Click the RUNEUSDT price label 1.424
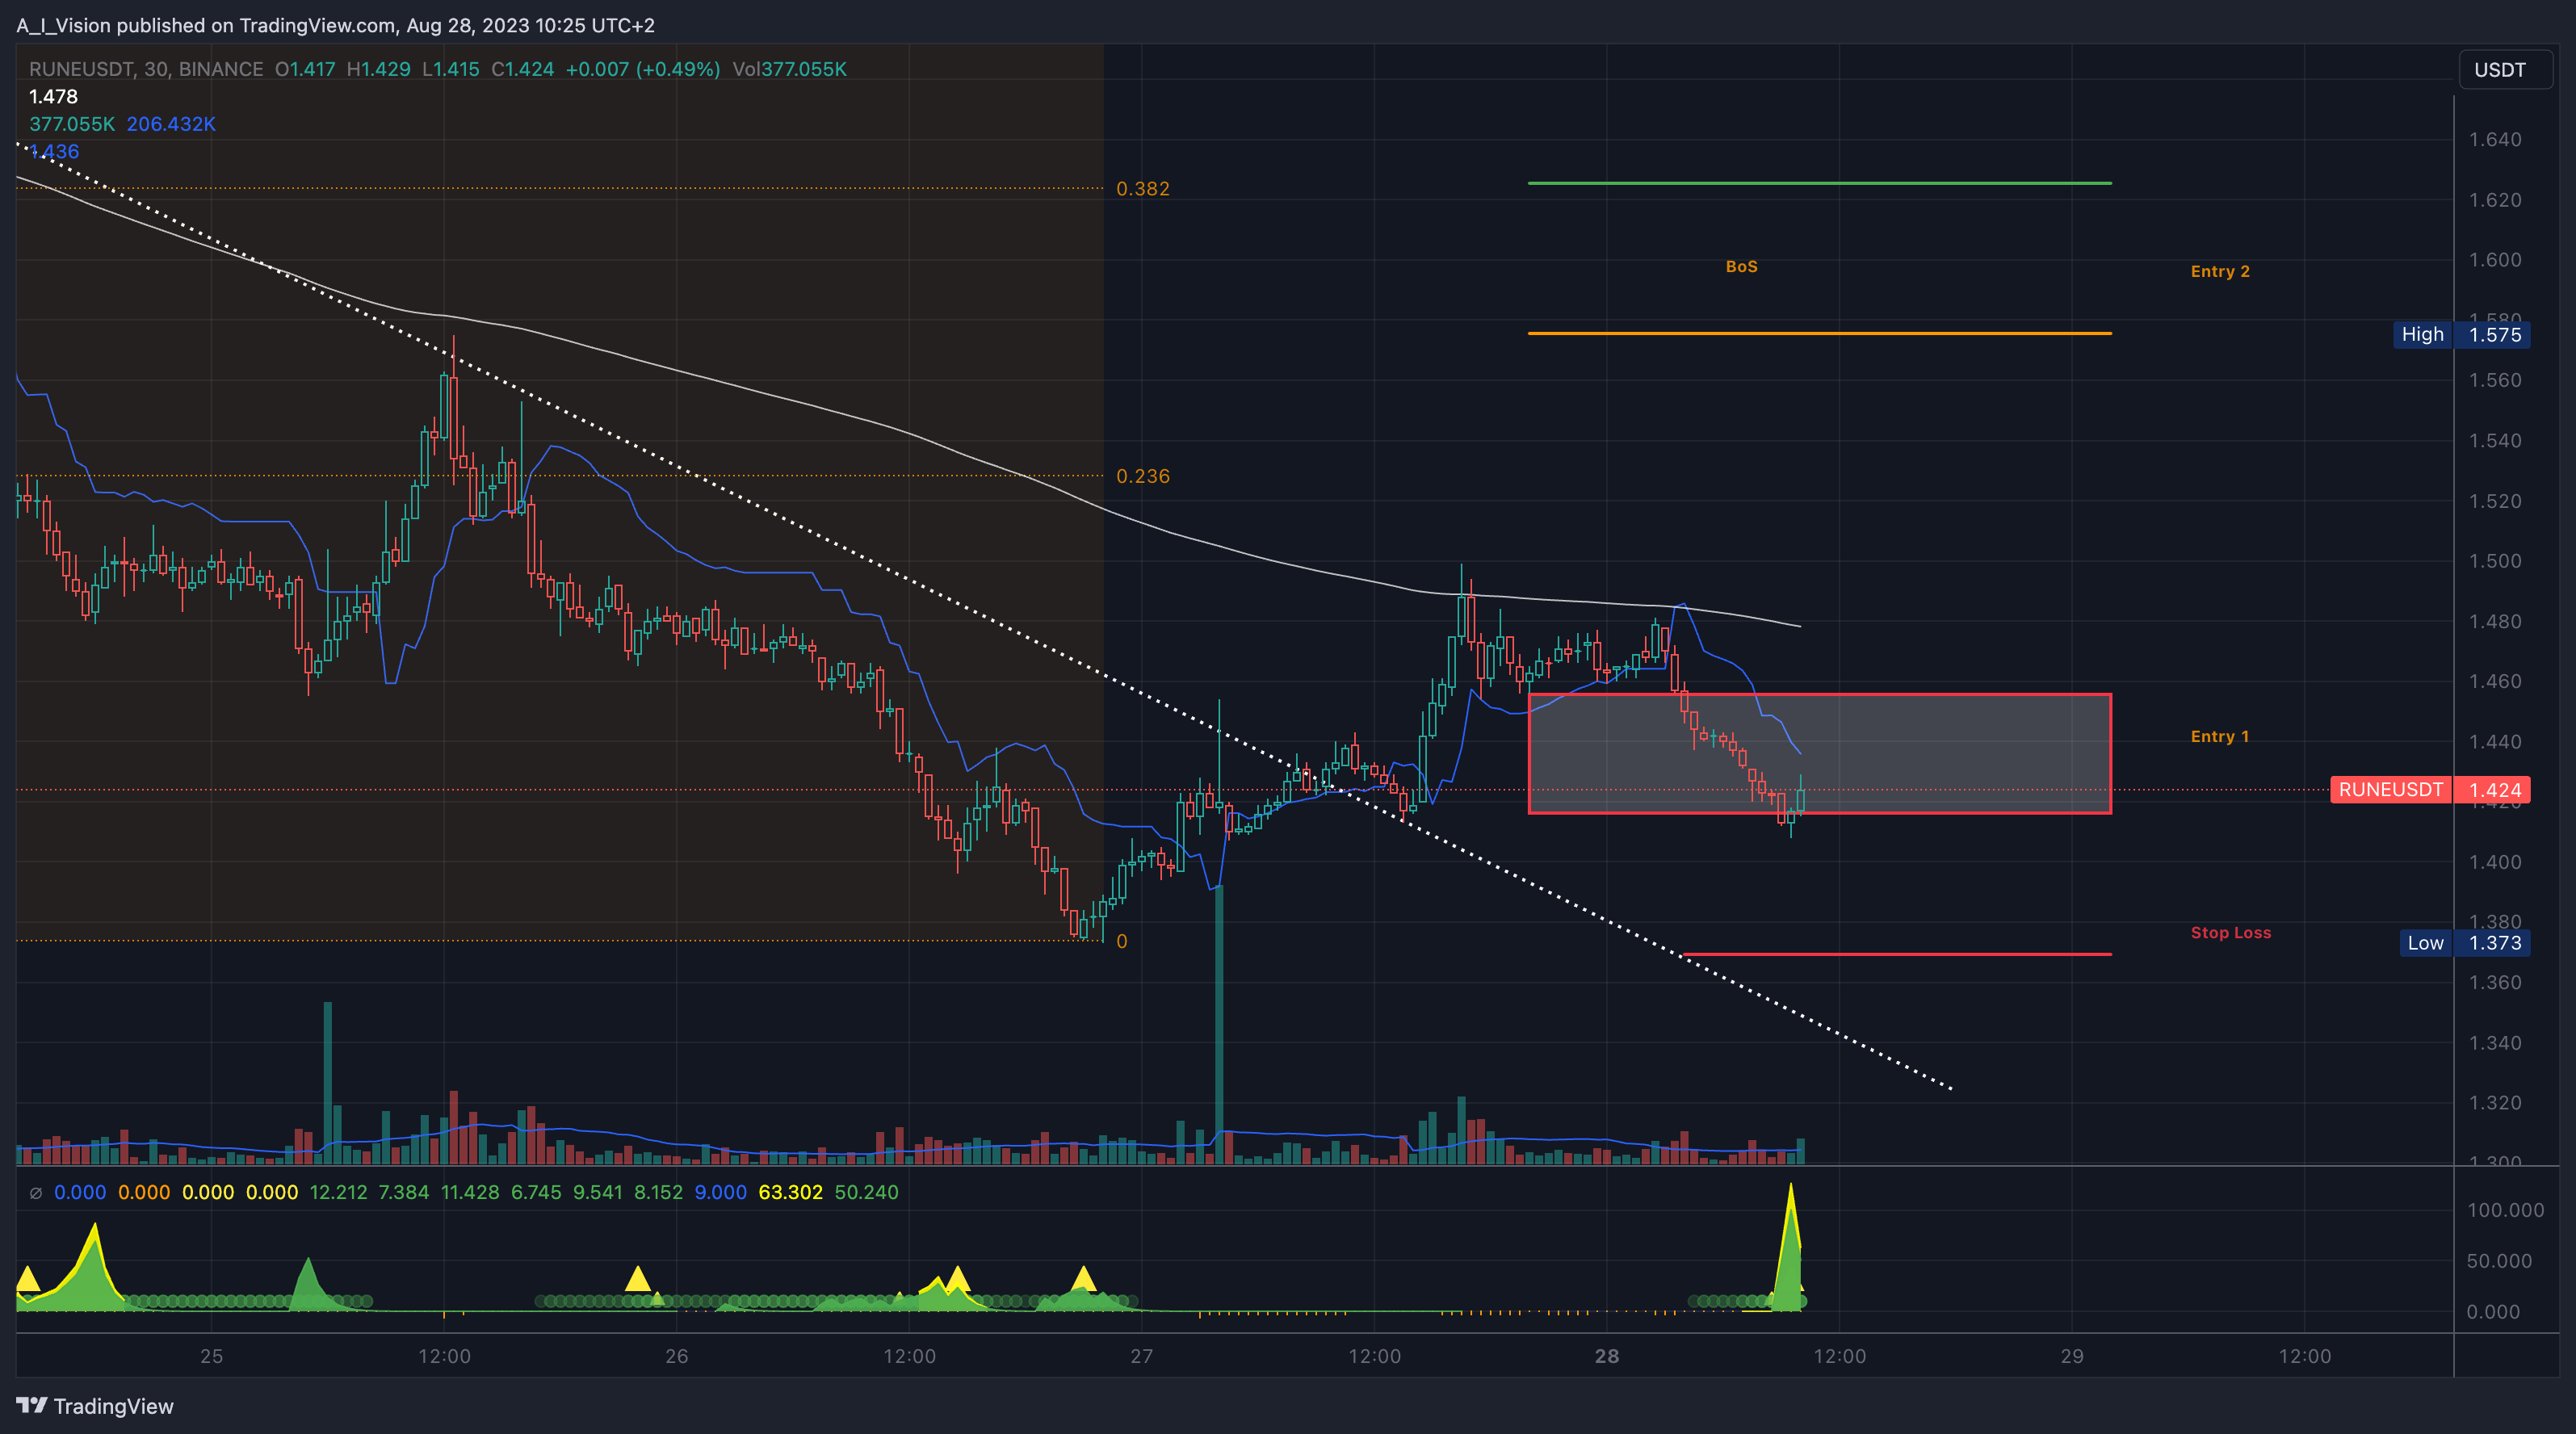2576x1434 pixels. pyautogui.click(x=2430, y=790)
